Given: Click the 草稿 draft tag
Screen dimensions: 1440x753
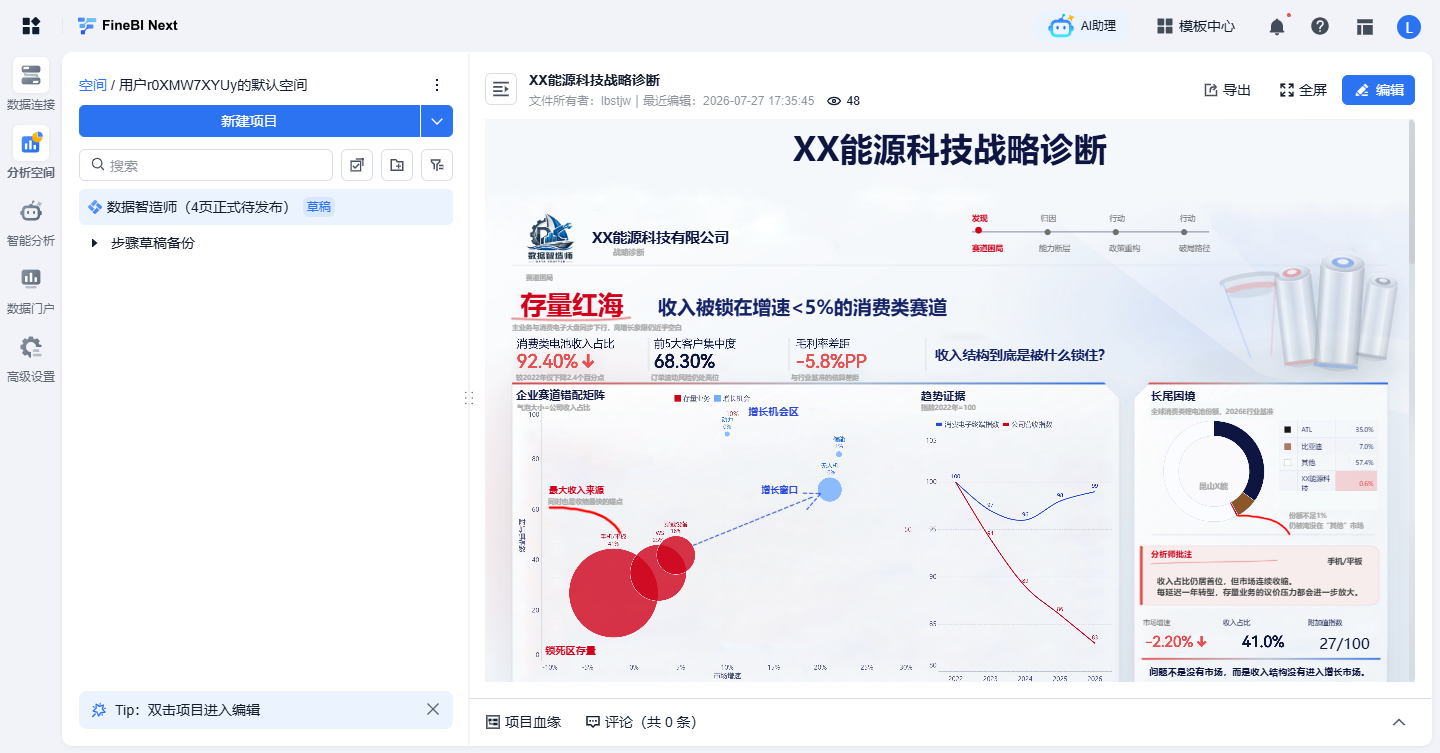Looking at the screenshot, I should click(x=319, y=207).
